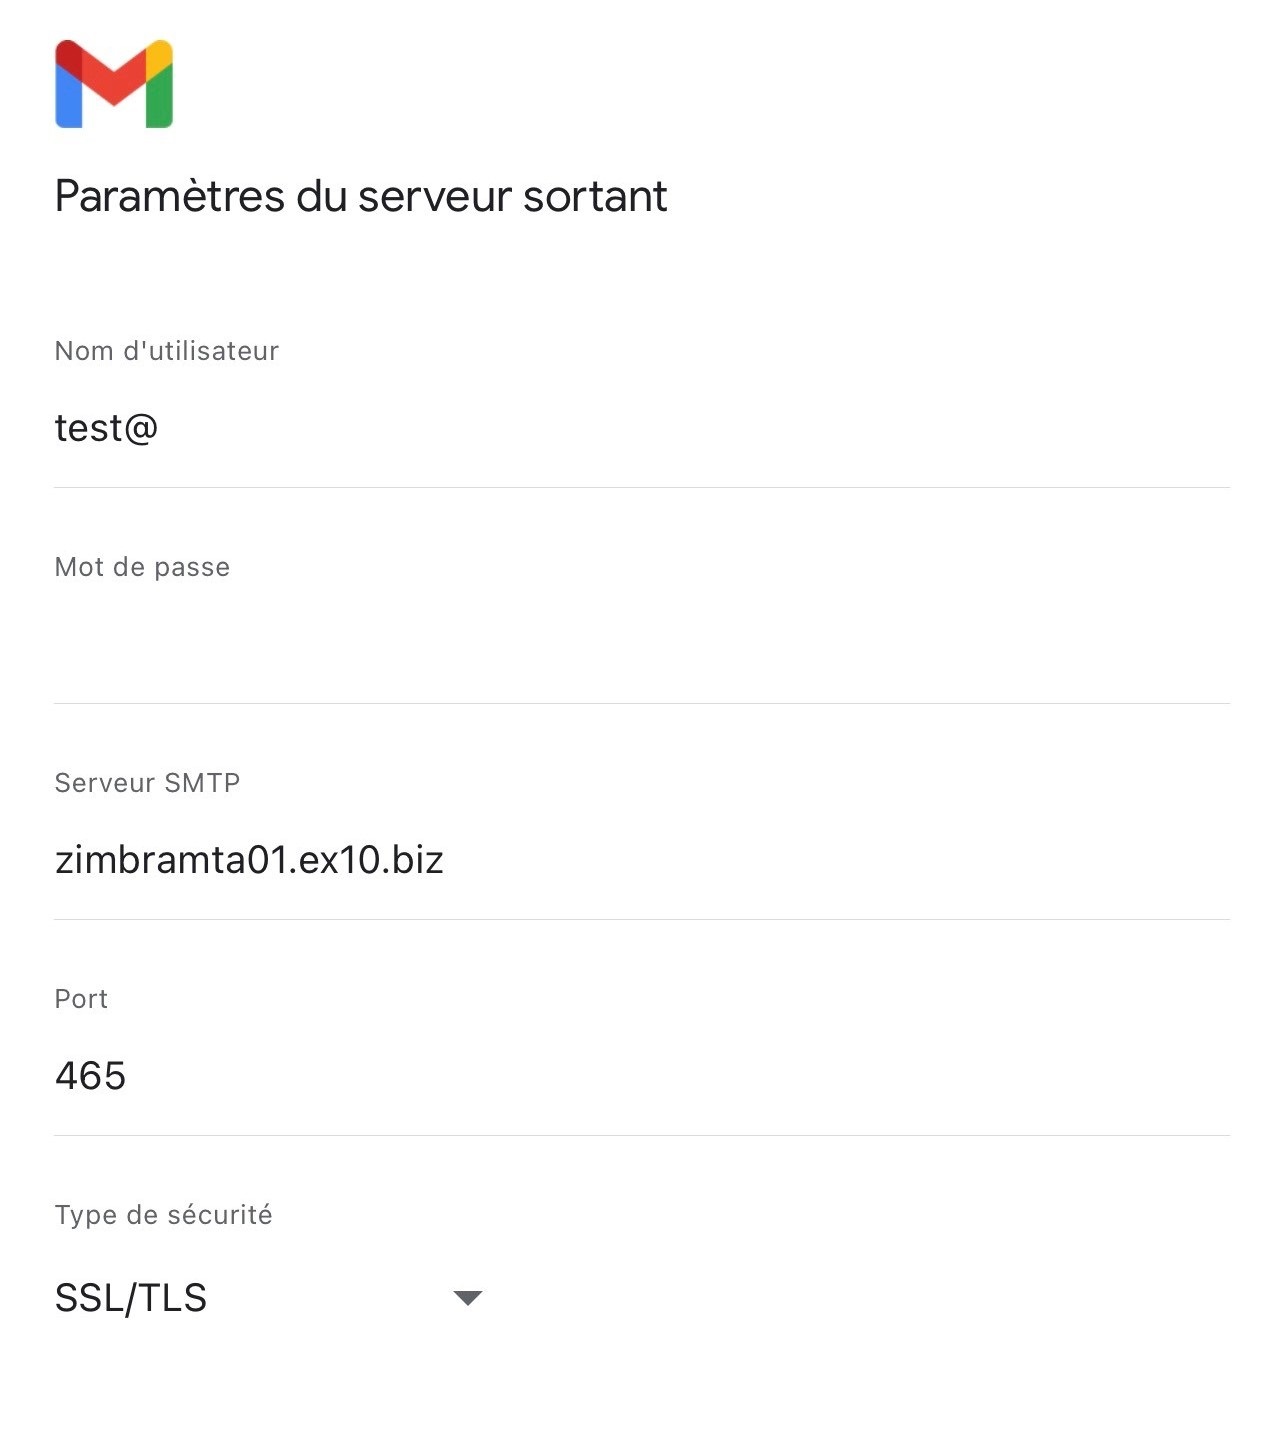Image resolution: width=1283 pixels, height=1450 pixels.
Task: Click the '.biz' ending of the SMTP server
Action: pos(413,860)
